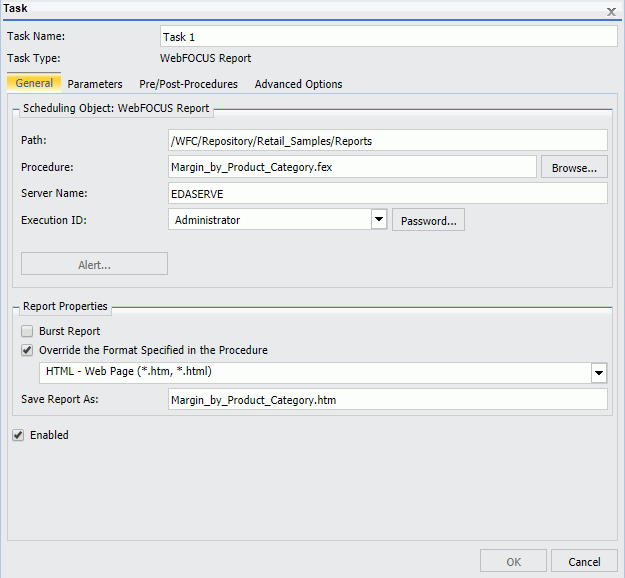The height and width of the screenshot is (578, 625).
Task: Click the Path: label
Action: click(34, 140)
